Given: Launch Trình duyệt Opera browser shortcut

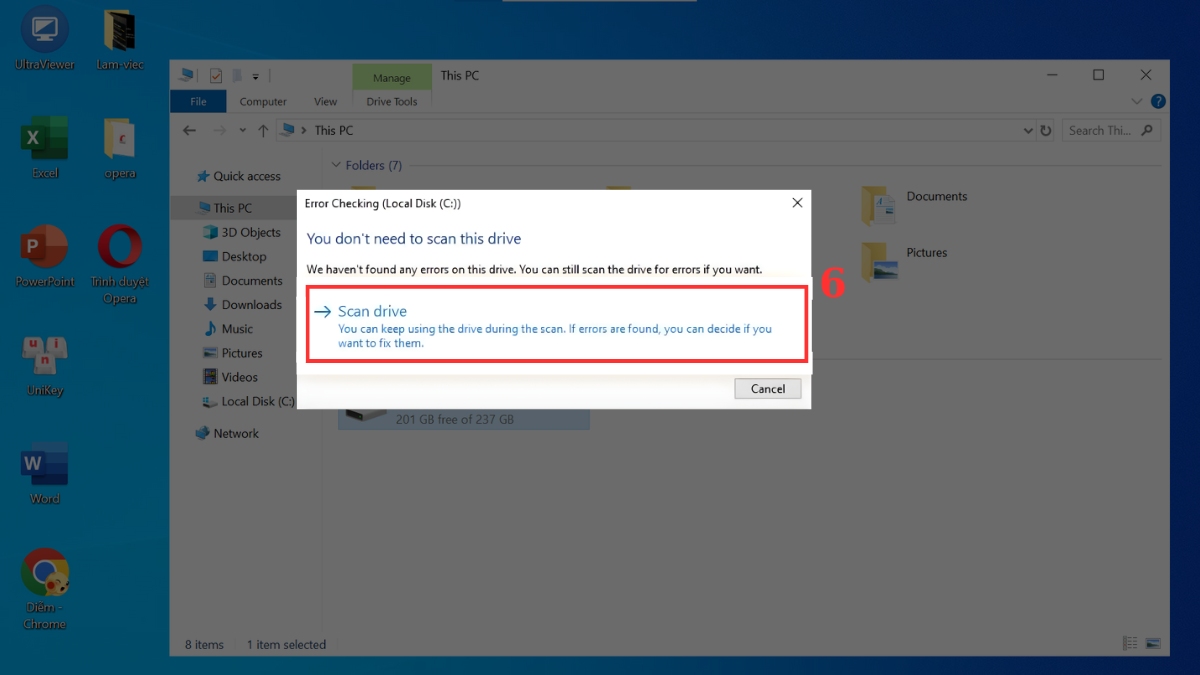Looking at the screenshot, I should pos(120,264).
